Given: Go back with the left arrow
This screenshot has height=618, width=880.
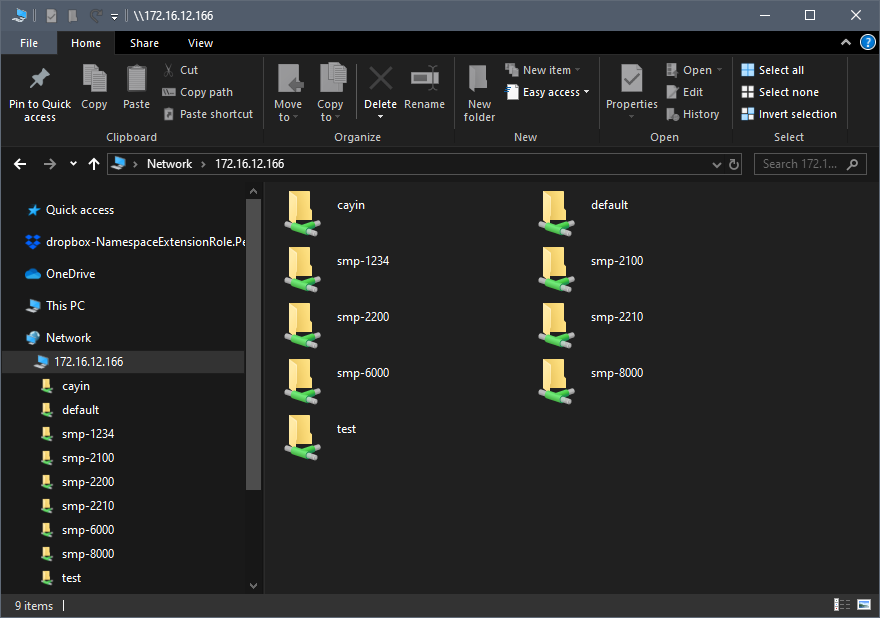Looking at the screenshot, I should pos(20,164).
